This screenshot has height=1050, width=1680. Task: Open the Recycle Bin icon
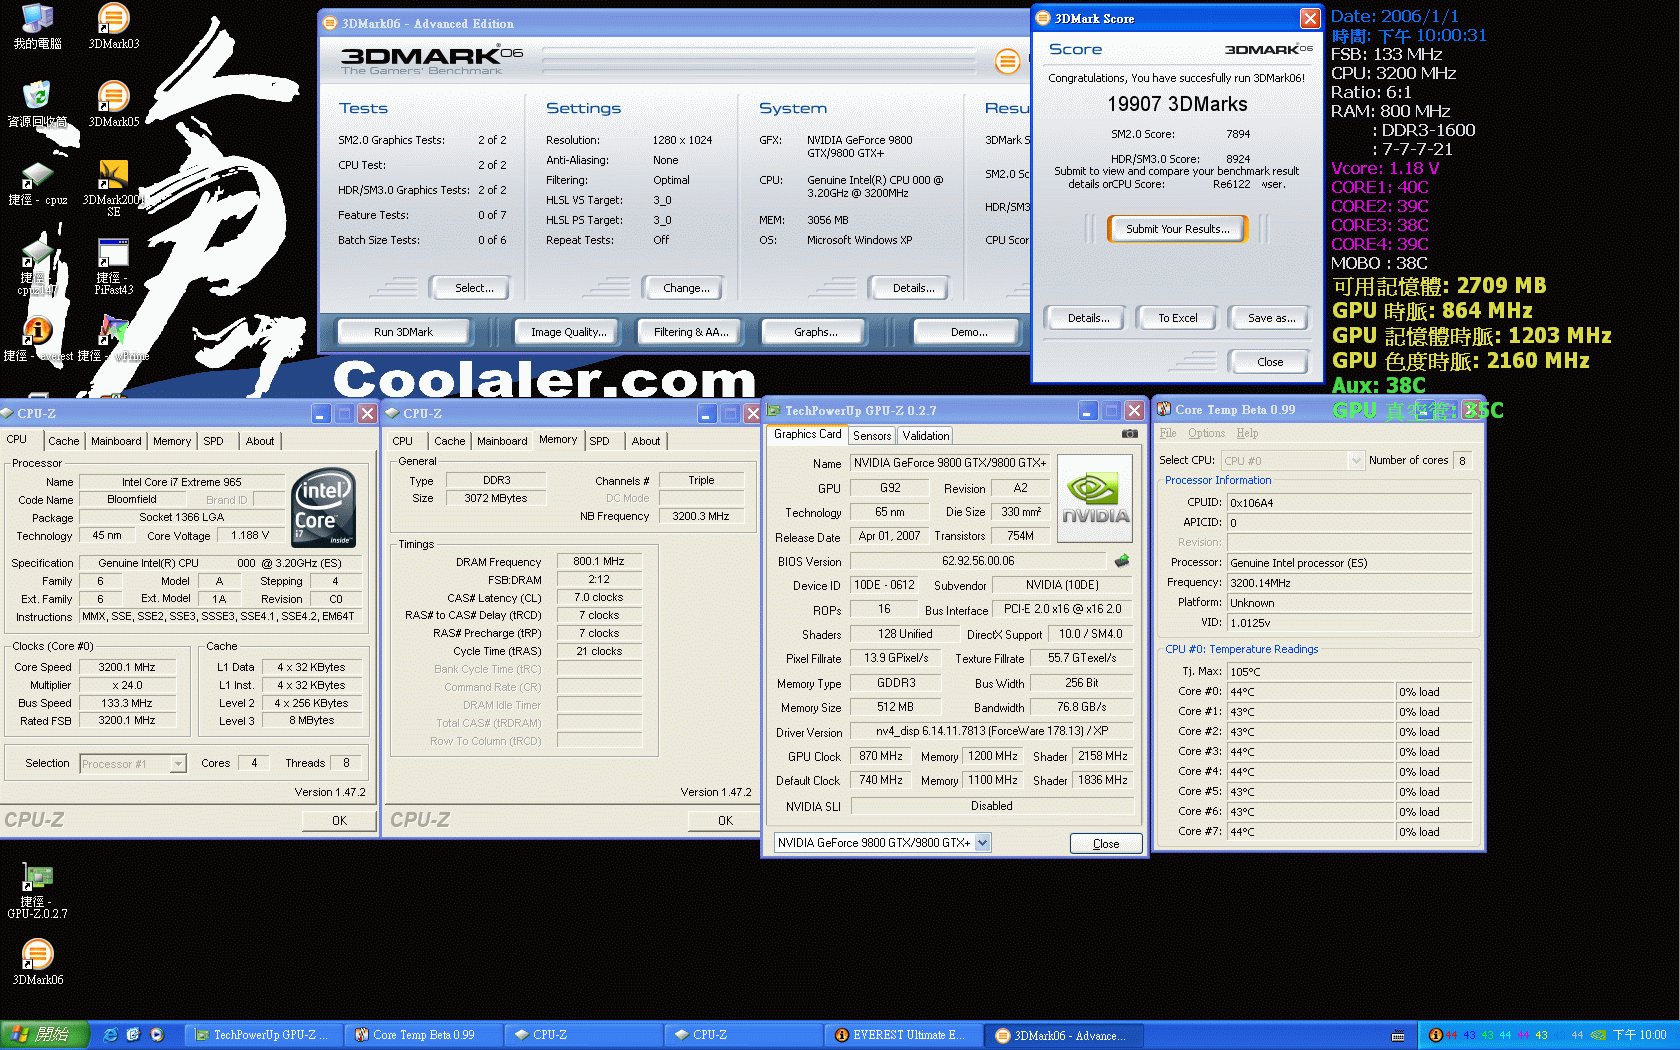tap(37, 104)
